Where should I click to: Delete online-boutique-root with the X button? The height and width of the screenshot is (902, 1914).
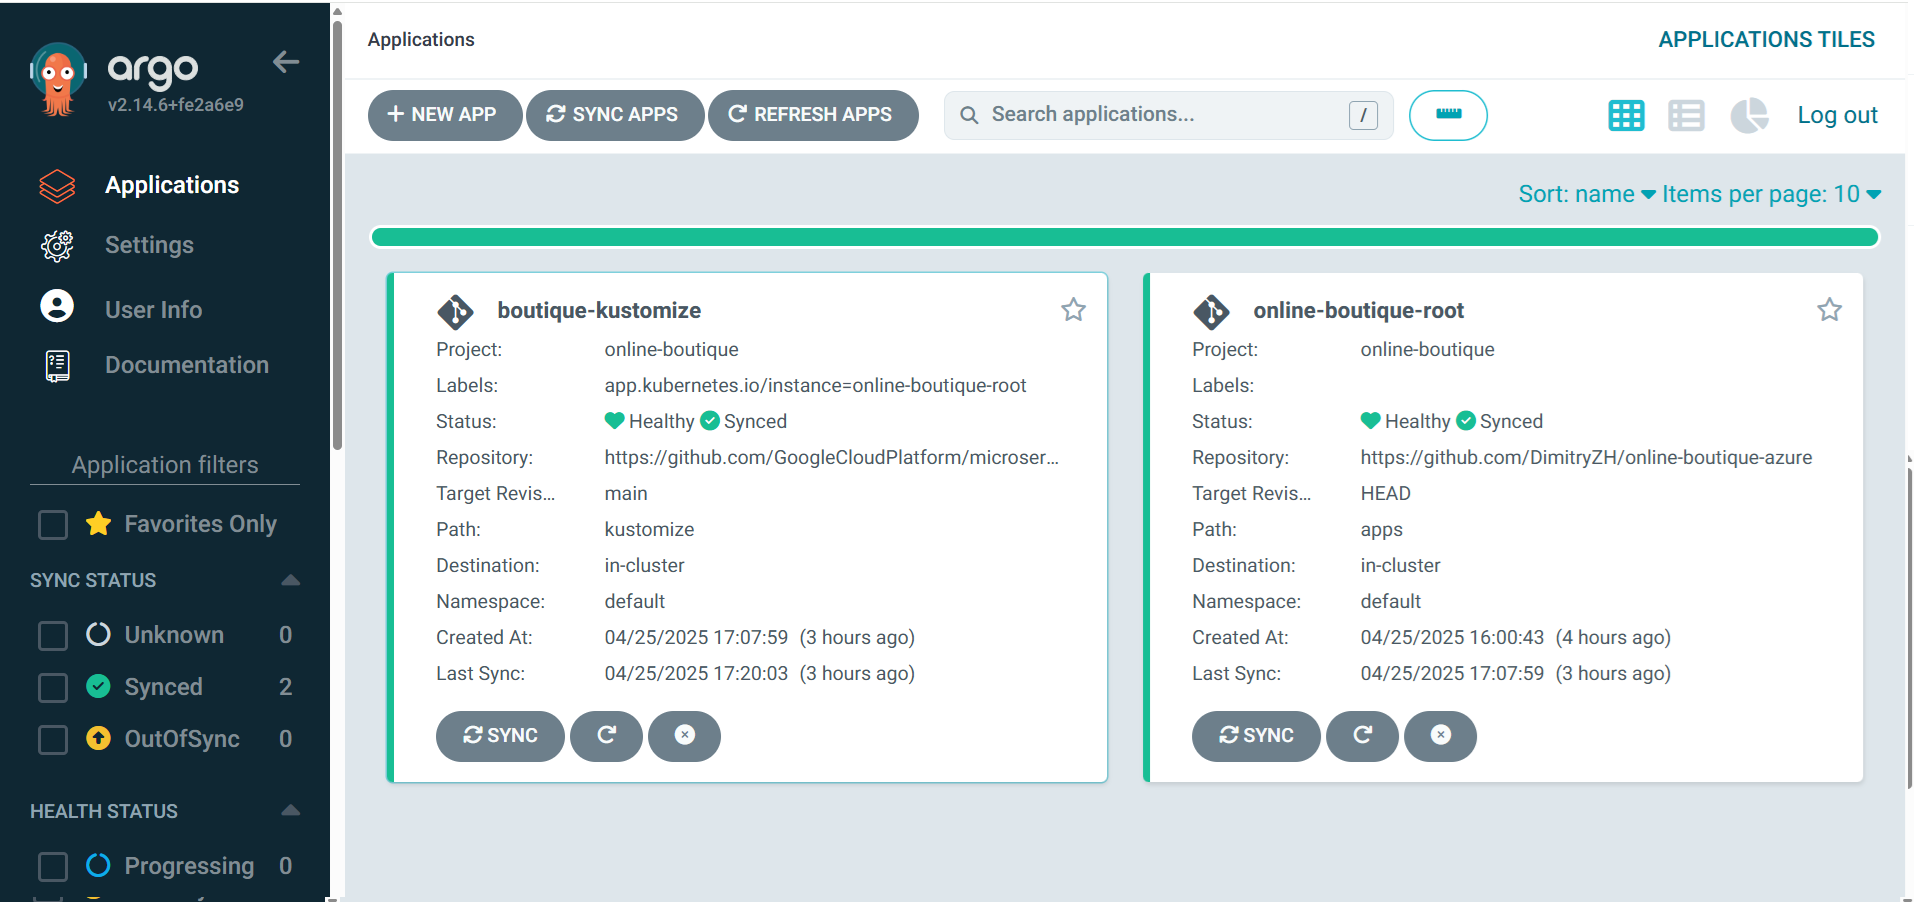point(1440,736)
